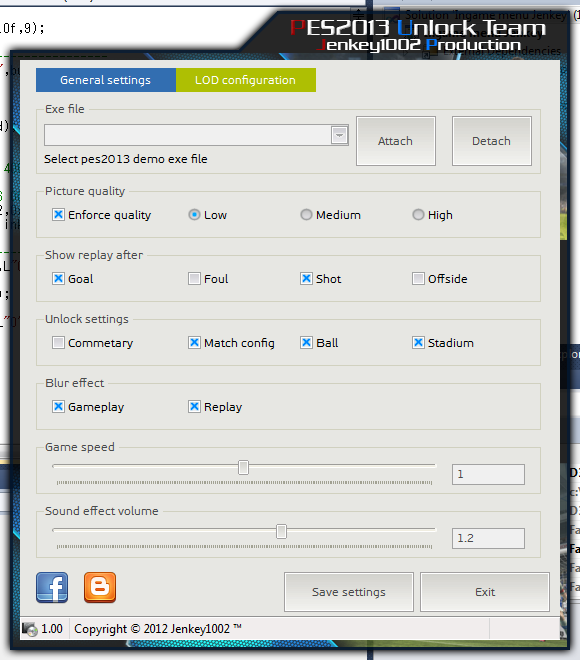Select the Medium picture quality option
The width and height of the screenshot is (580, 660).
(x=306, y=215)
